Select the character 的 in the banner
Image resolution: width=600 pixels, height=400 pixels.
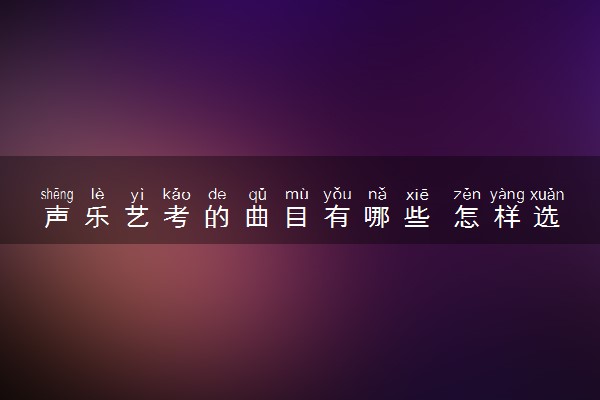coord(217,217)
